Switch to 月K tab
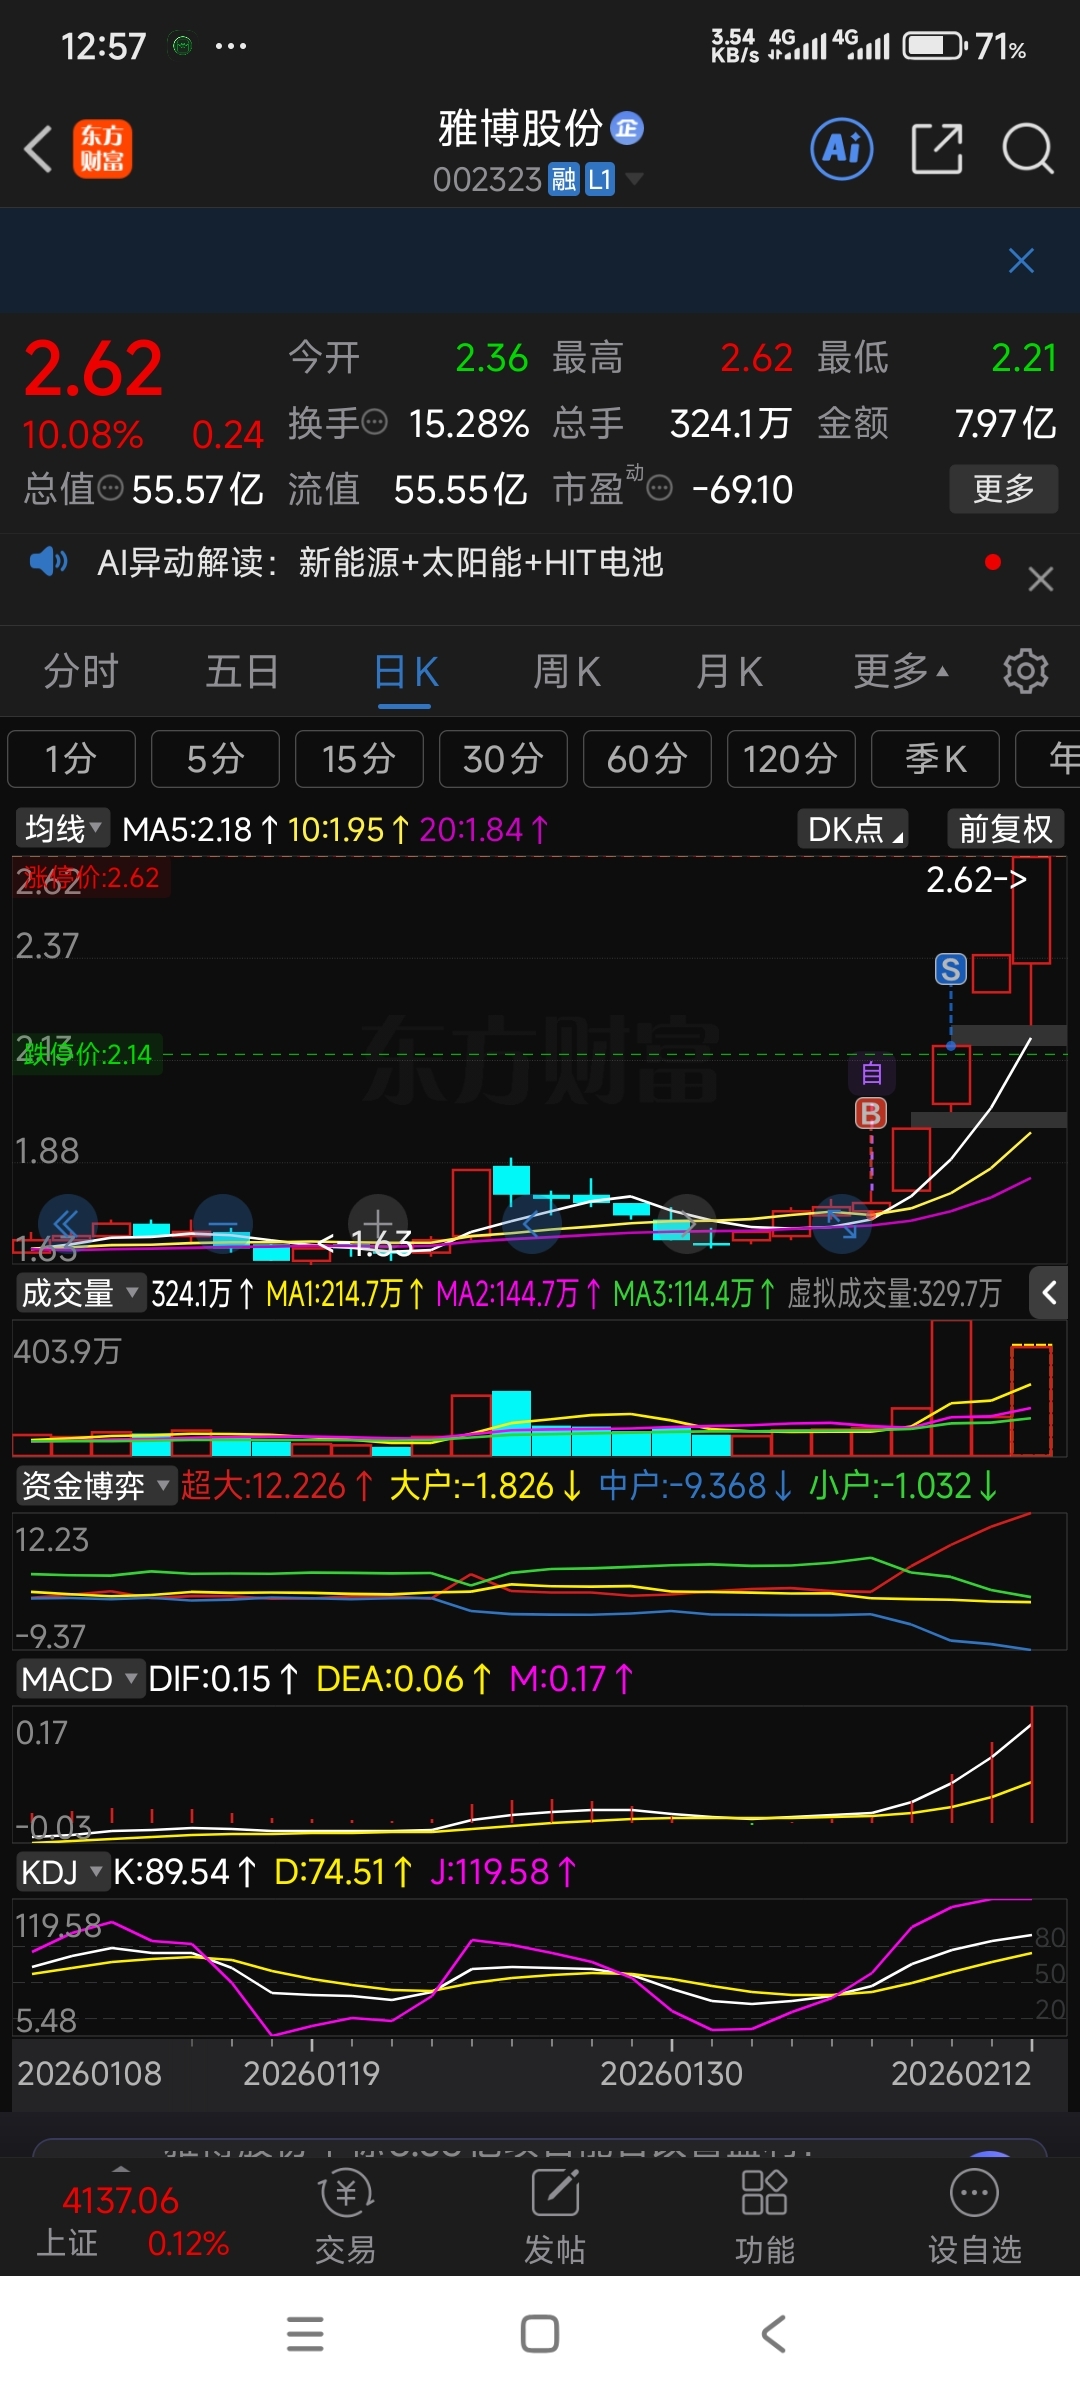The height and width of the screenshot is (2400, 1080). pyautogui.click(x=729, y=671)
